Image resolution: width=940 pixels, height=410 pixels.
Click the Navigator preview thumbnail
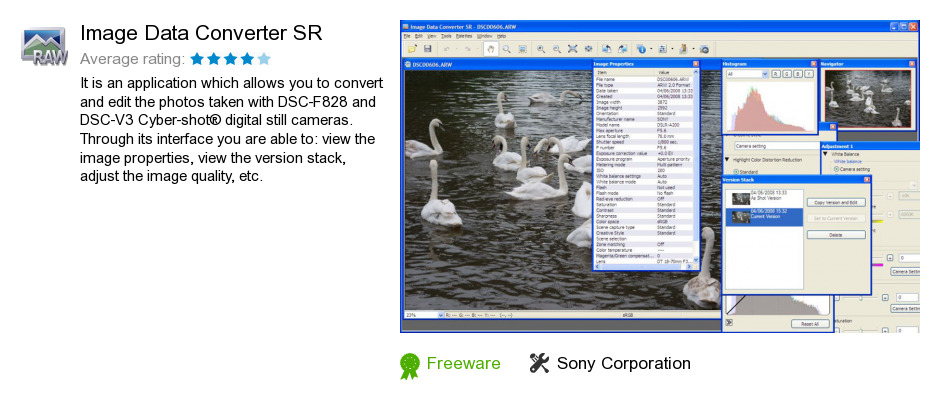(x=868, y=99)
